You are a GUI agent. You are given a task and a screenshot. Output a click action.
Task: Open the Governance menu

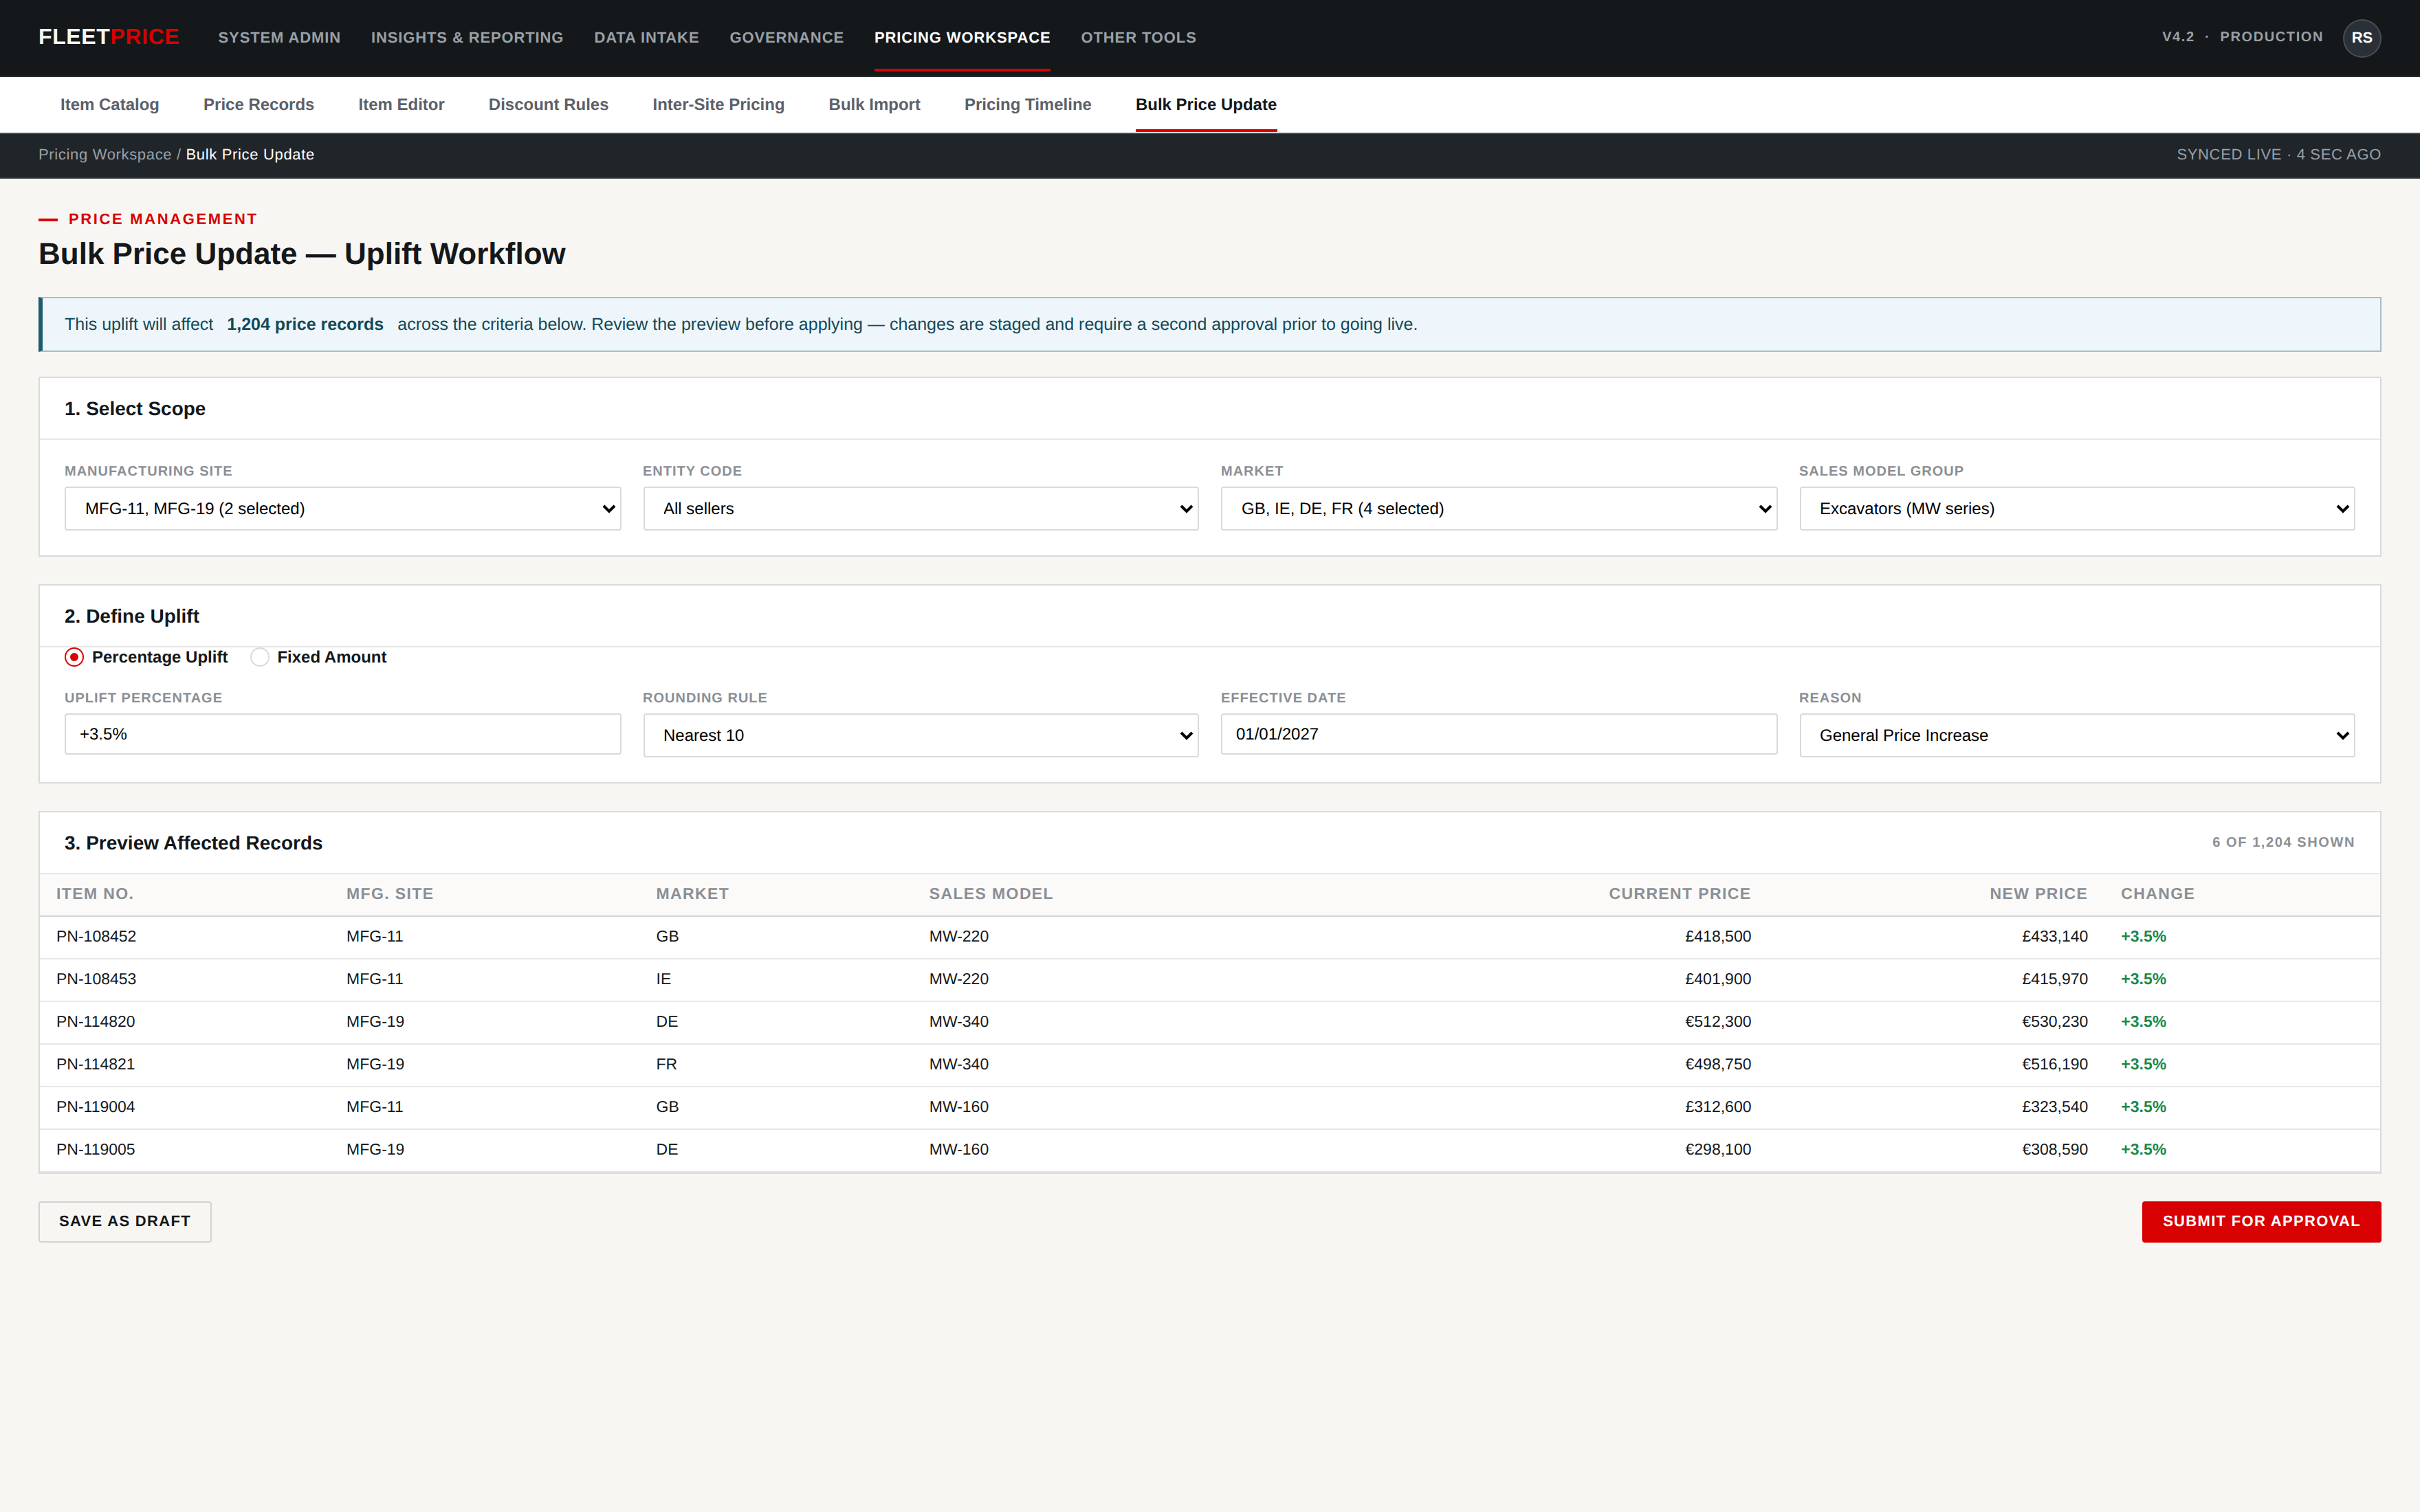click(786, 37)
